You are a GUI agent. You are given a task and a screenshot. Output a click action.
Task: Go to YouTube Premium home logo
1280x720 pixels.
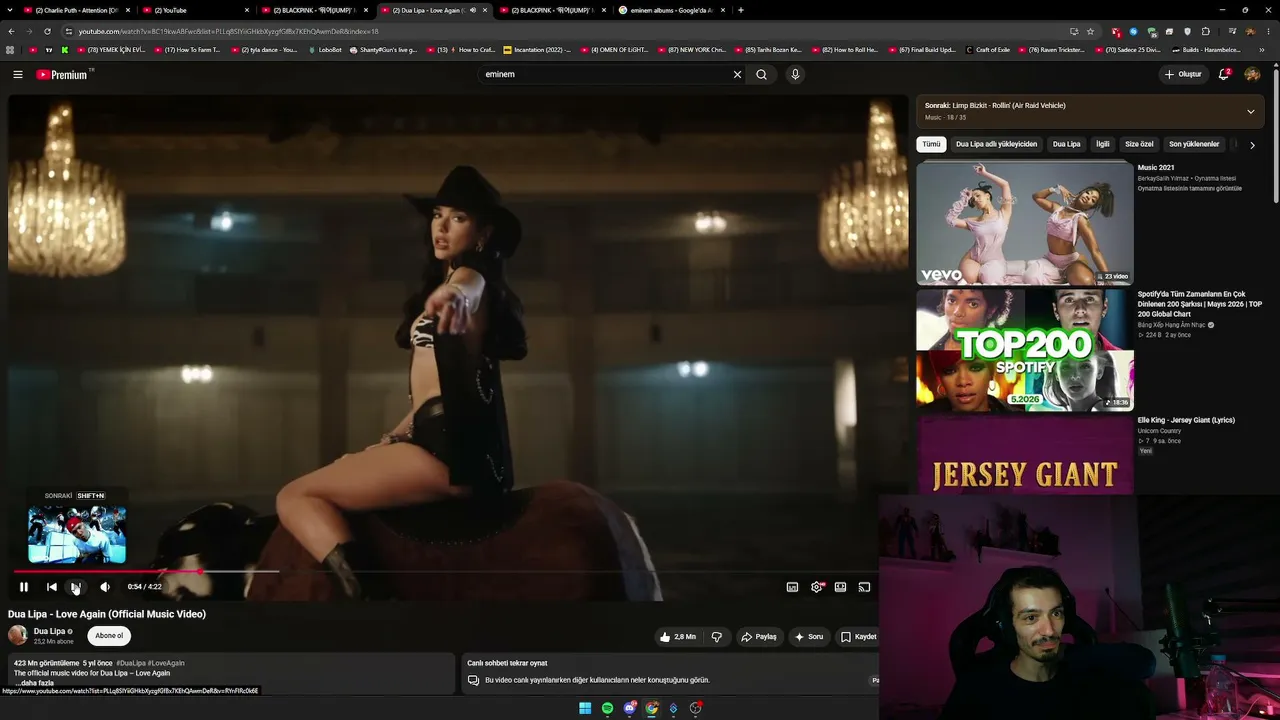point(62,74)
